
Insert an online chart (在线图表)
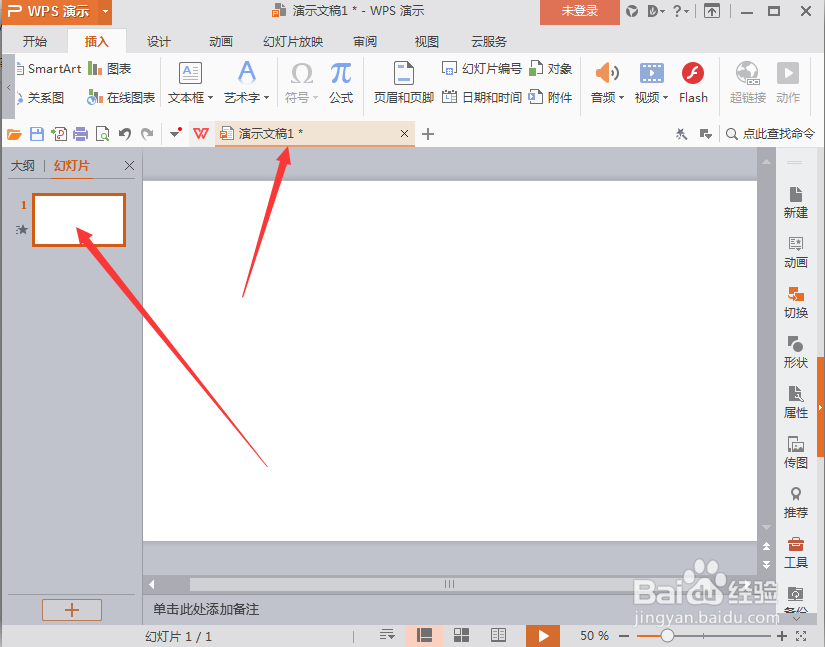(x=121, y=98)
